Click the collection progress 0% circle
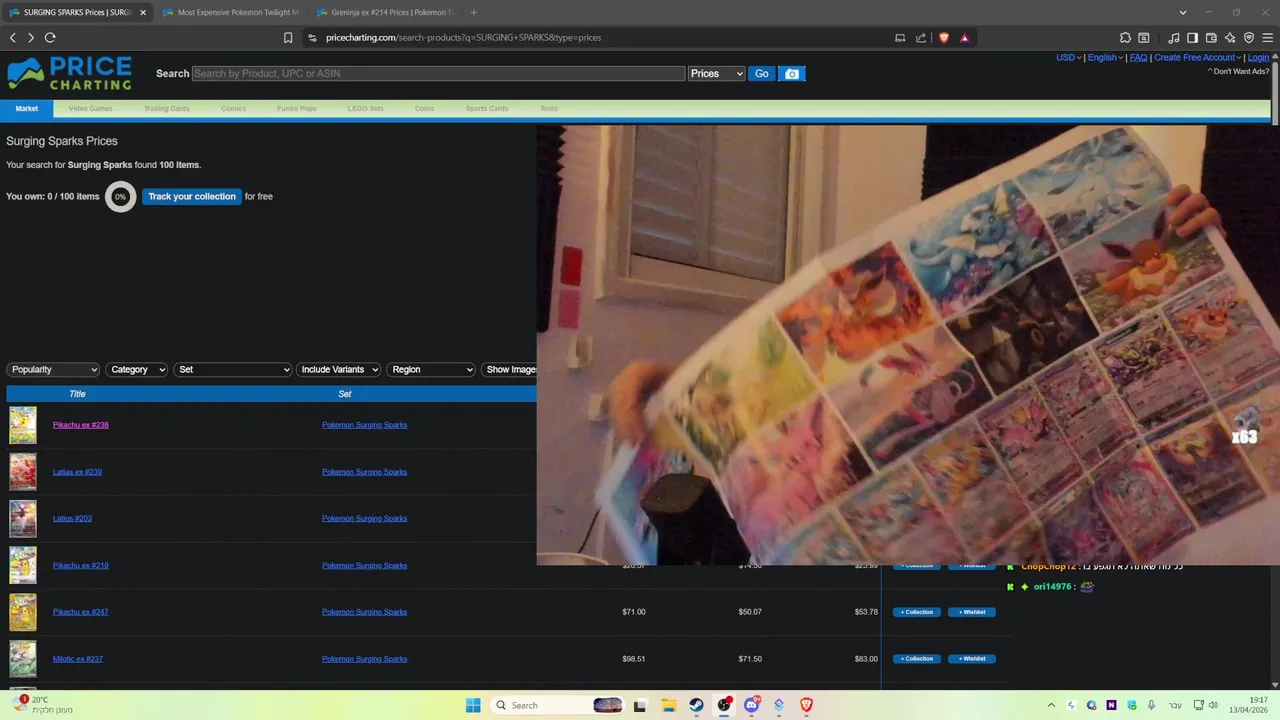The height and width of the screenshot is (720, 1280). [120, 197]
